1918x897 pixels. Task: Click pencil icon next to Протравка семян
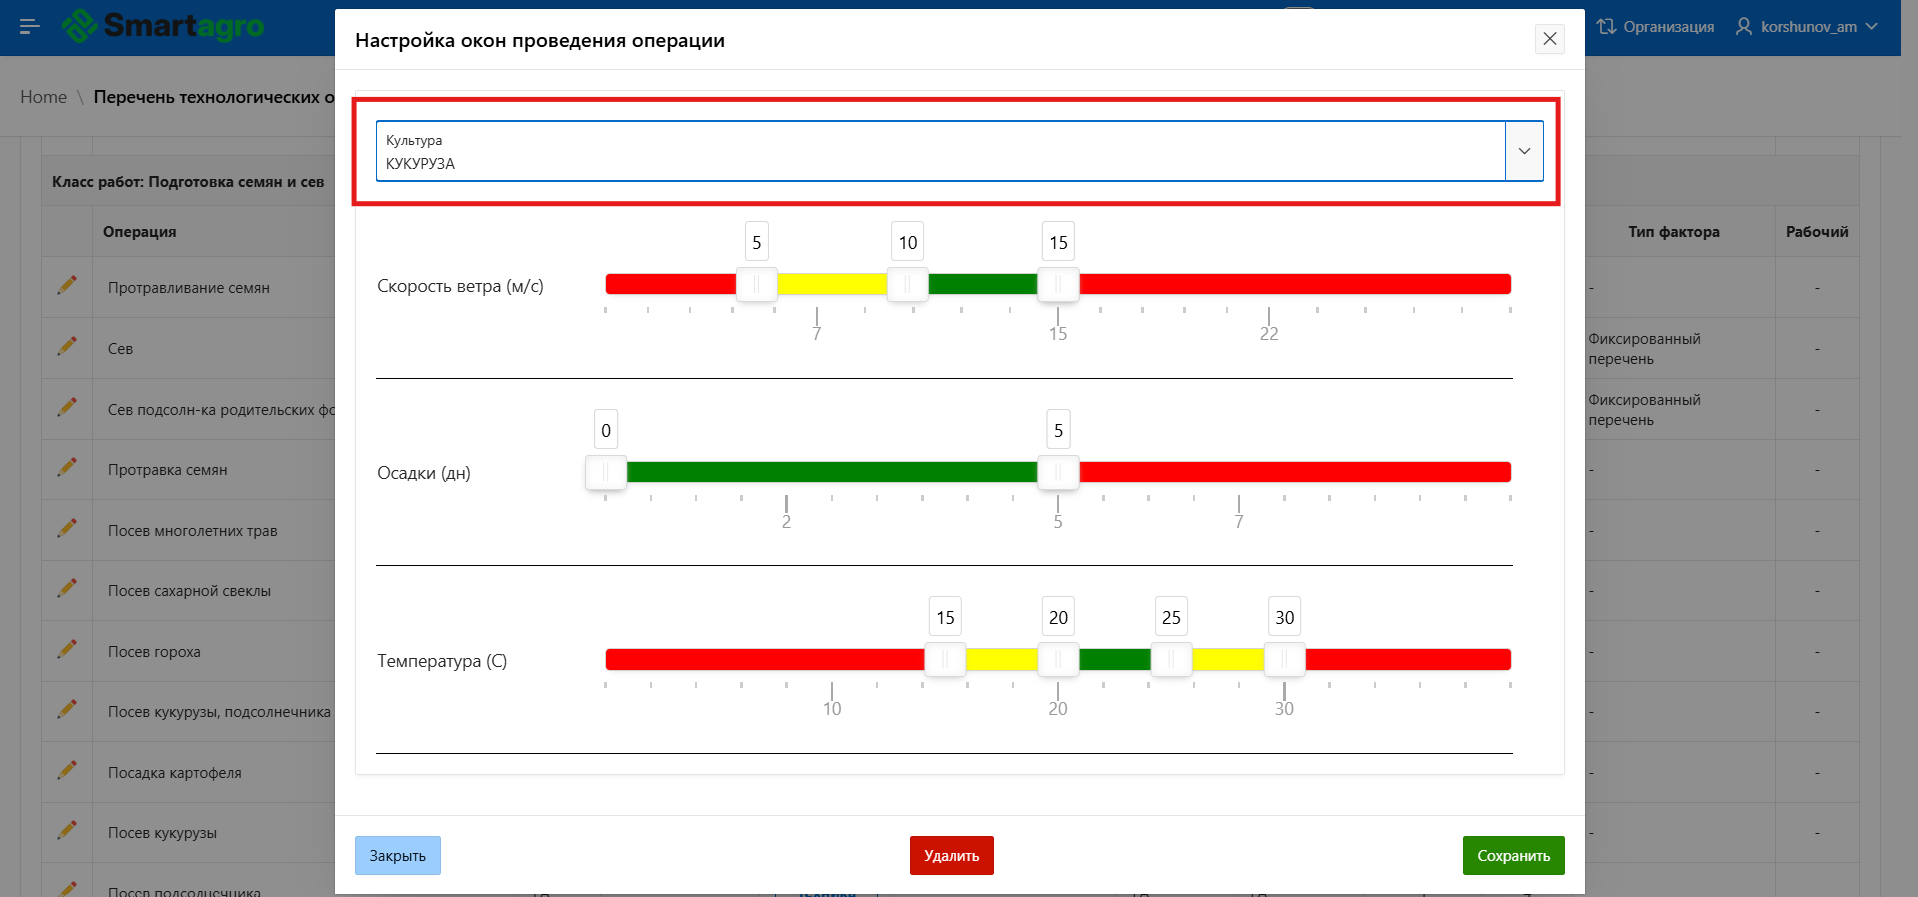pyautogui.click(x=67, y=468)
